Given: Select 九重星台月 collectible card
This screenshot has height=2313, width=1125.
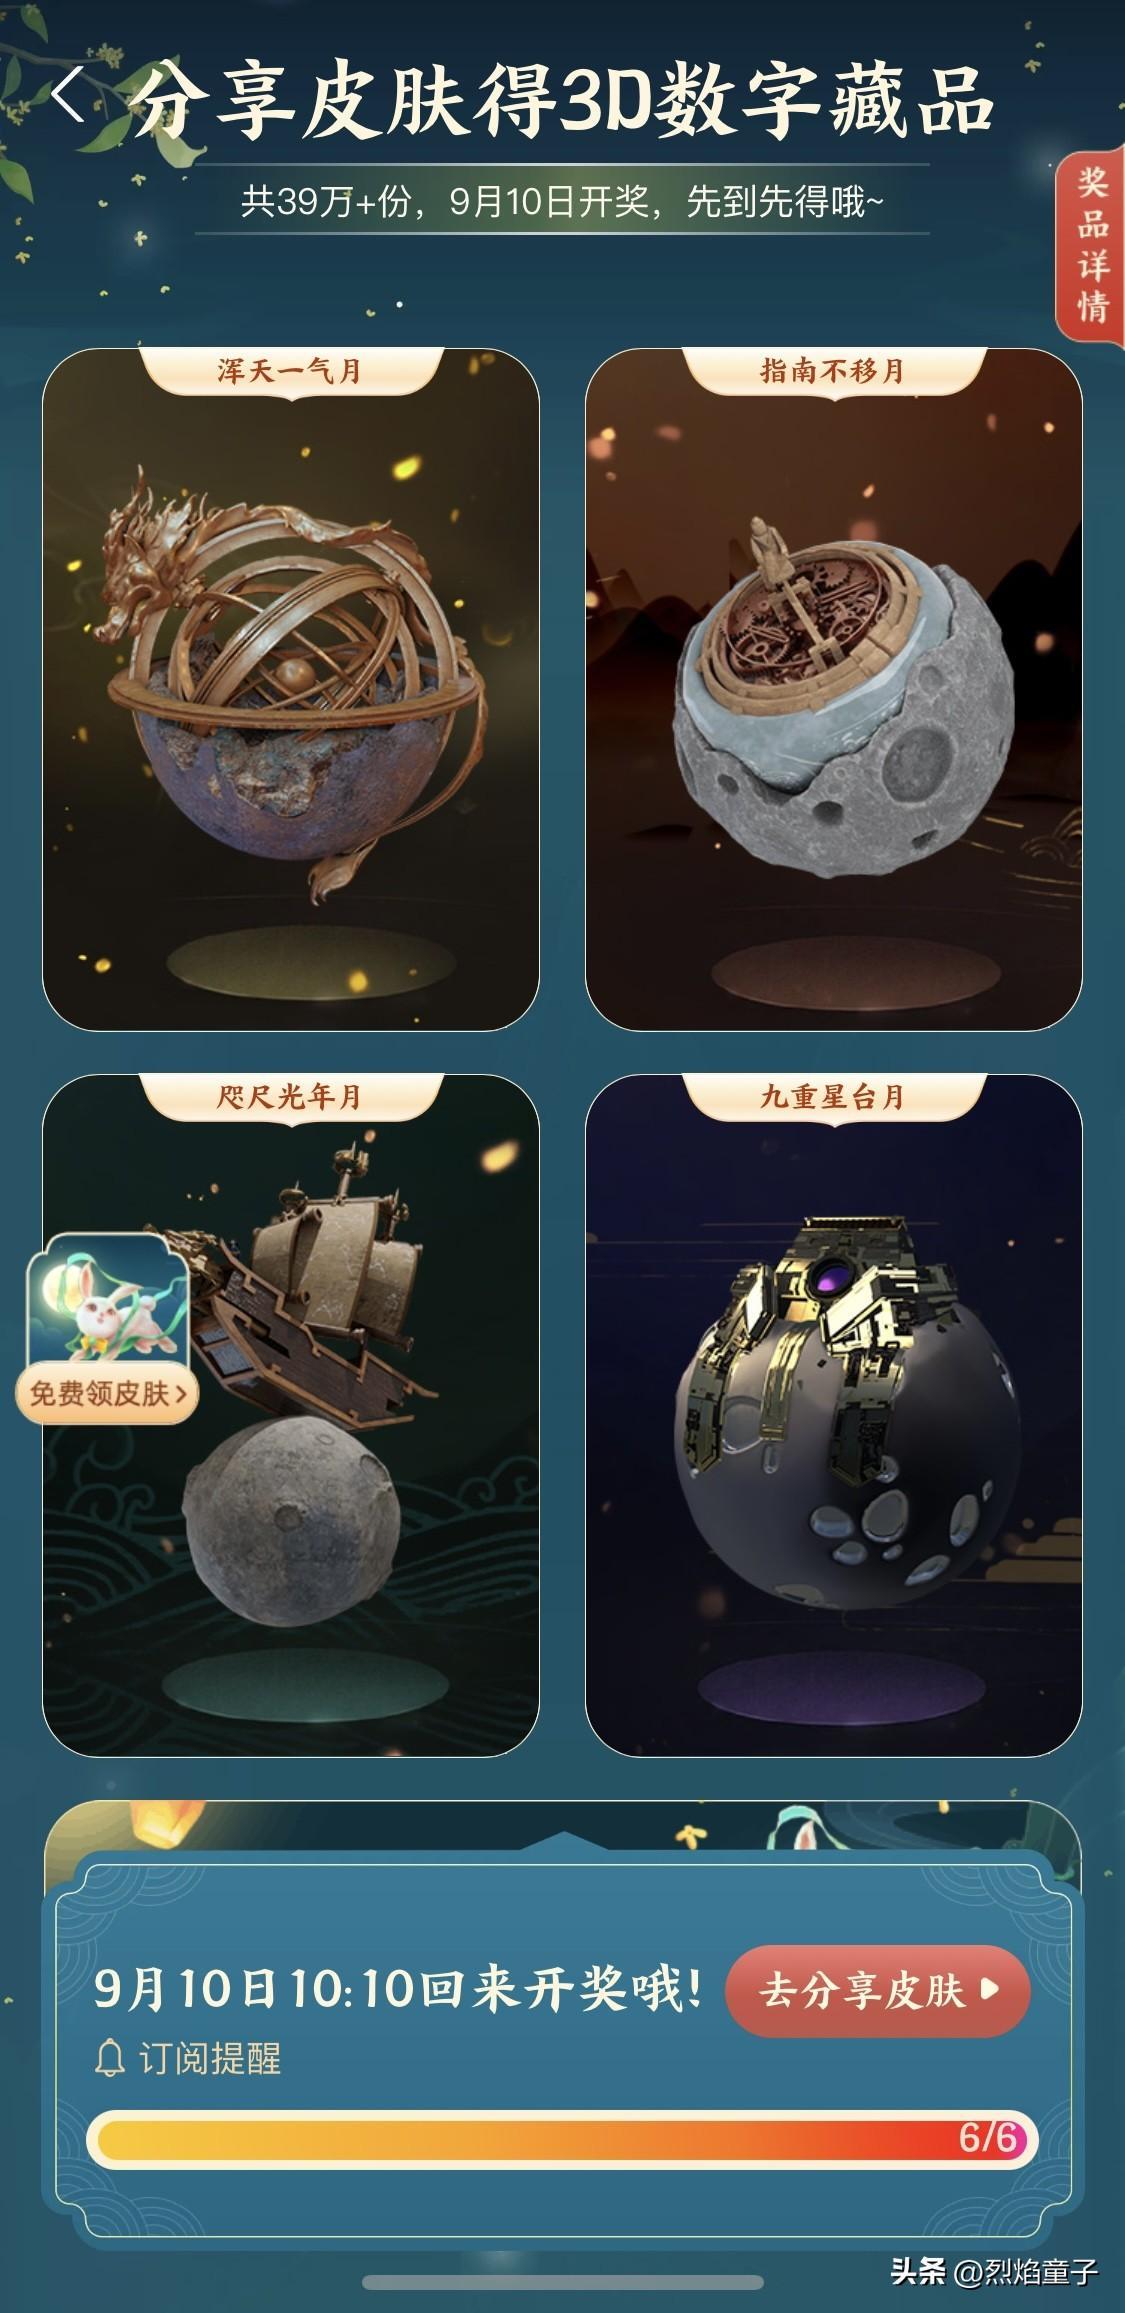Looking at the screenshot, I should tap(833, 1415).
